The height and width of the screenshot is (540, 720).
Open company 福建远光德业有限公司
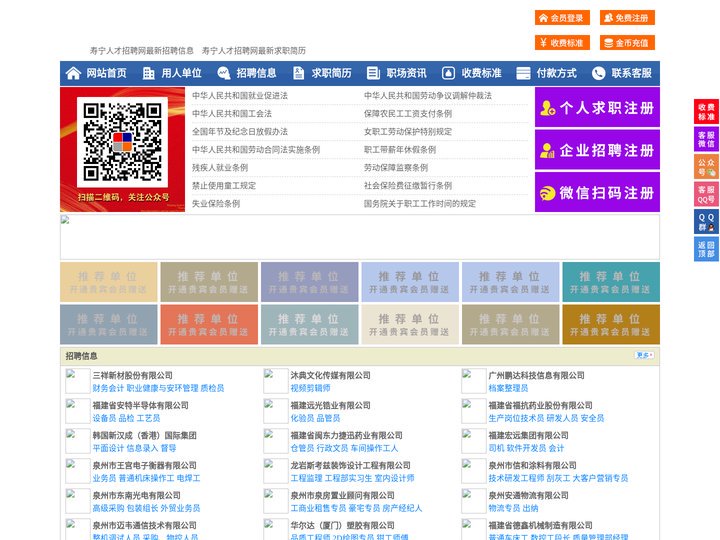[330, 405]
